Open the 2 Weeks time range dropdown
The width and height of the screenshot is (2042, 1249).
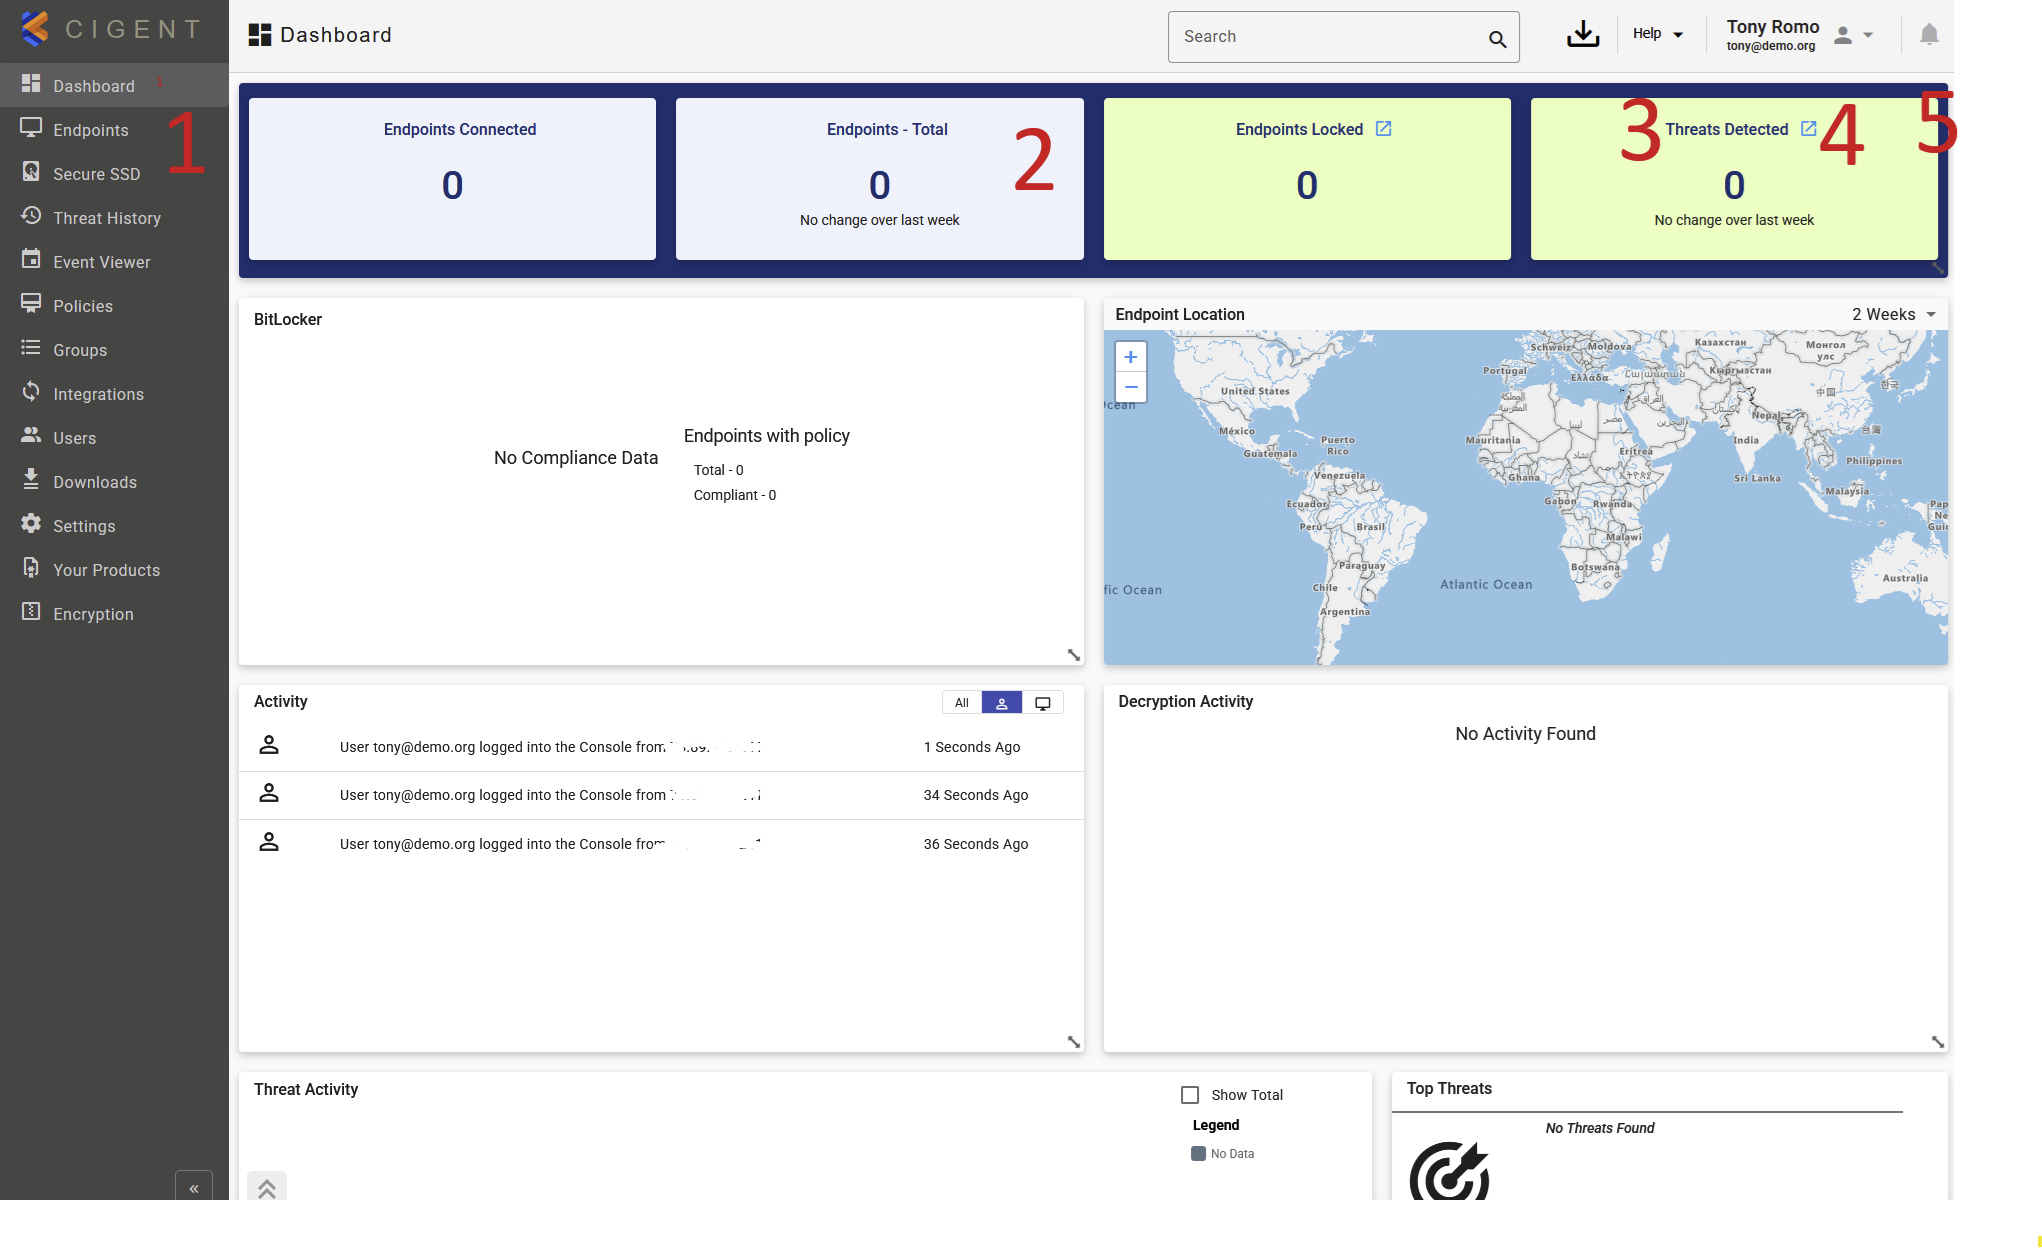tap(1893, 314)
